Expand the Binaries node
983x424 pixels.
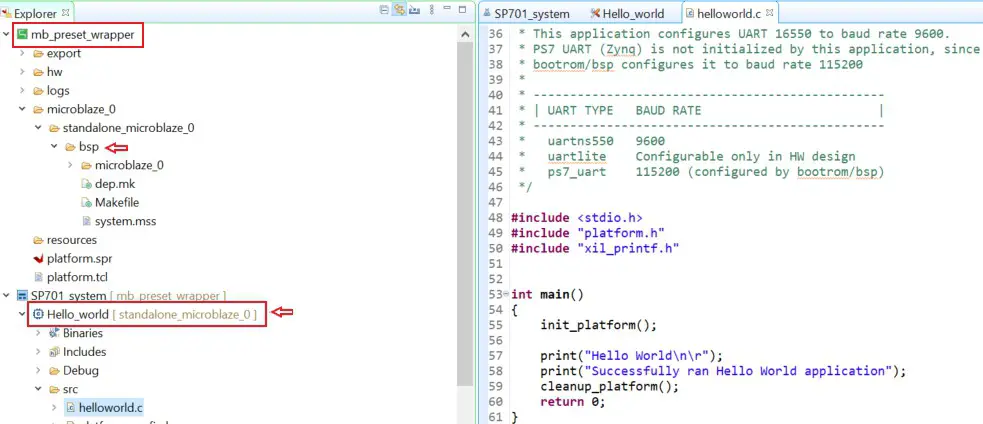coord(38,333)
